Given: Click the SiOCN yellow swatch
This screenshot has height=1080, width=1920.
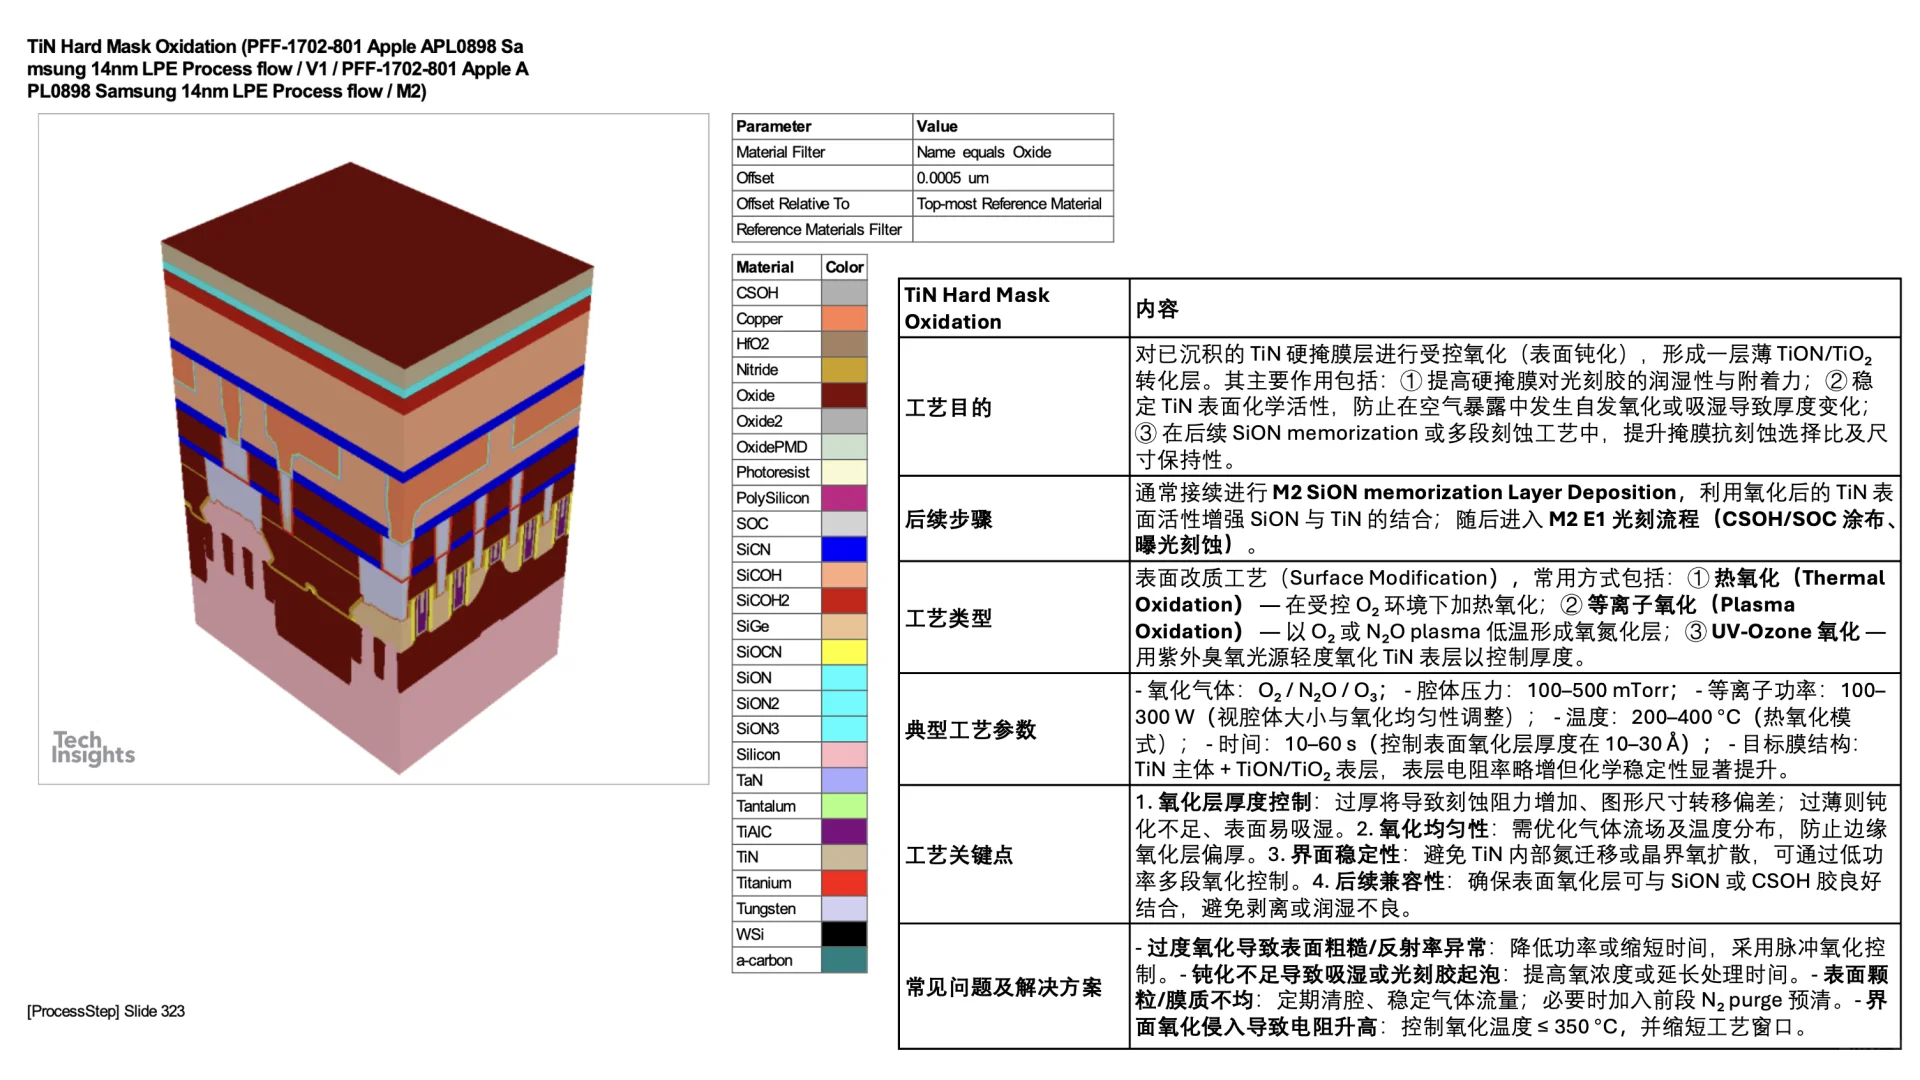Looking at the screenshot, I should pyautogui.click(x=844, y=651).
